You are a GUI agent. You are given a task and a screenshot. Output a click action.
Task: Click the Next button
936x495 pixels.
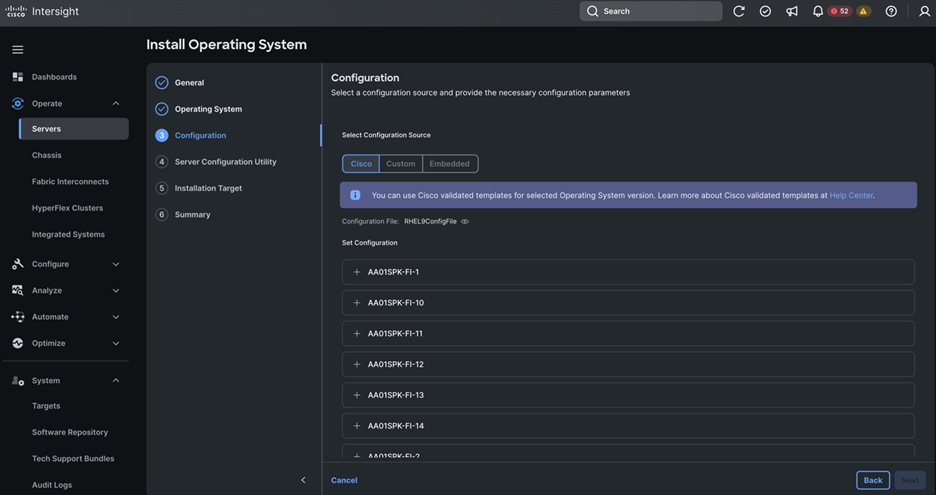[910, 480]
